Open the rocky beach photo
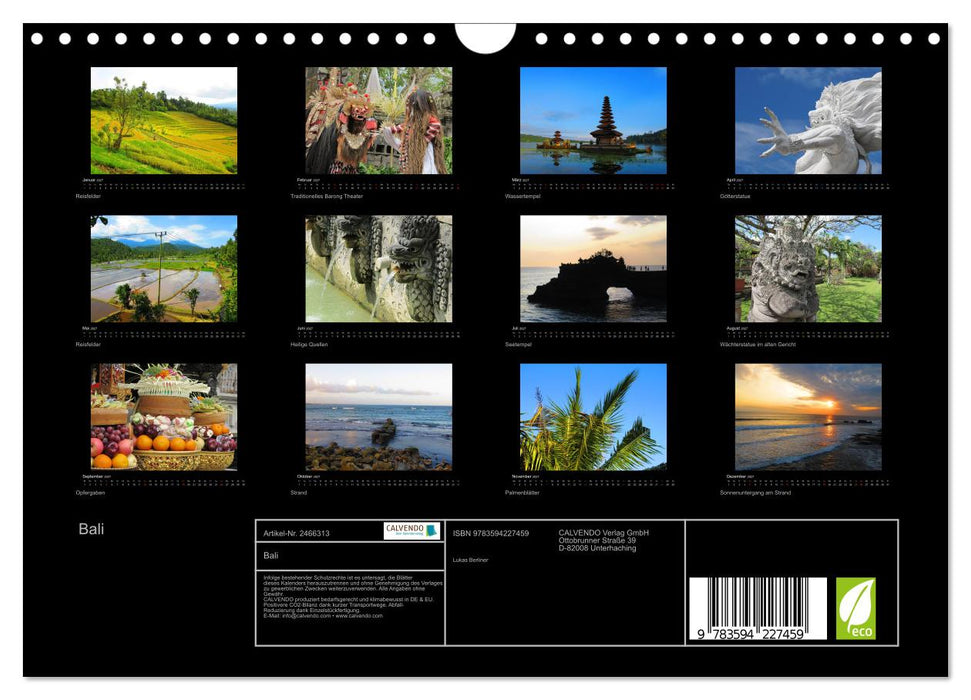 tap(378, 417)
